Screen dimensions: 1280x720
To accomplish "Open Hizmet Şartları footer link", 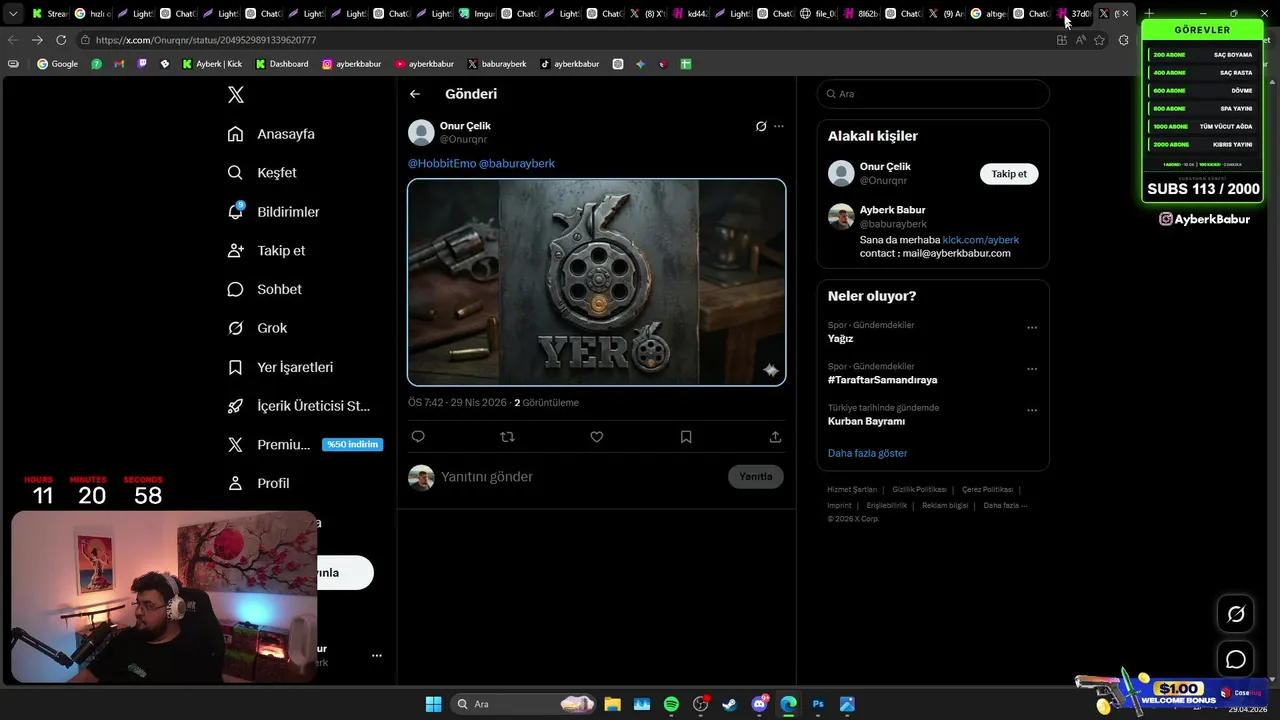I will coord(852,490).
